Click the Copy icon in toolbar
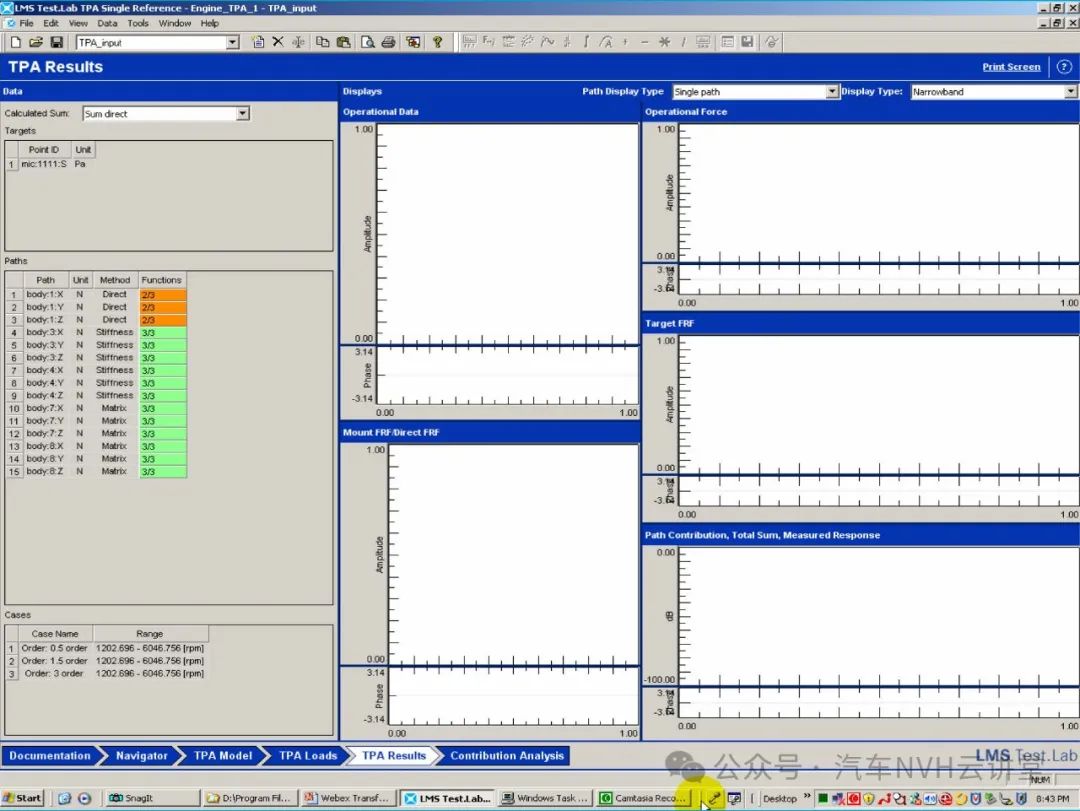Image resolution: width=1080 pixels, height=811 pixels. pyautogui.click(x=322, y=42)
